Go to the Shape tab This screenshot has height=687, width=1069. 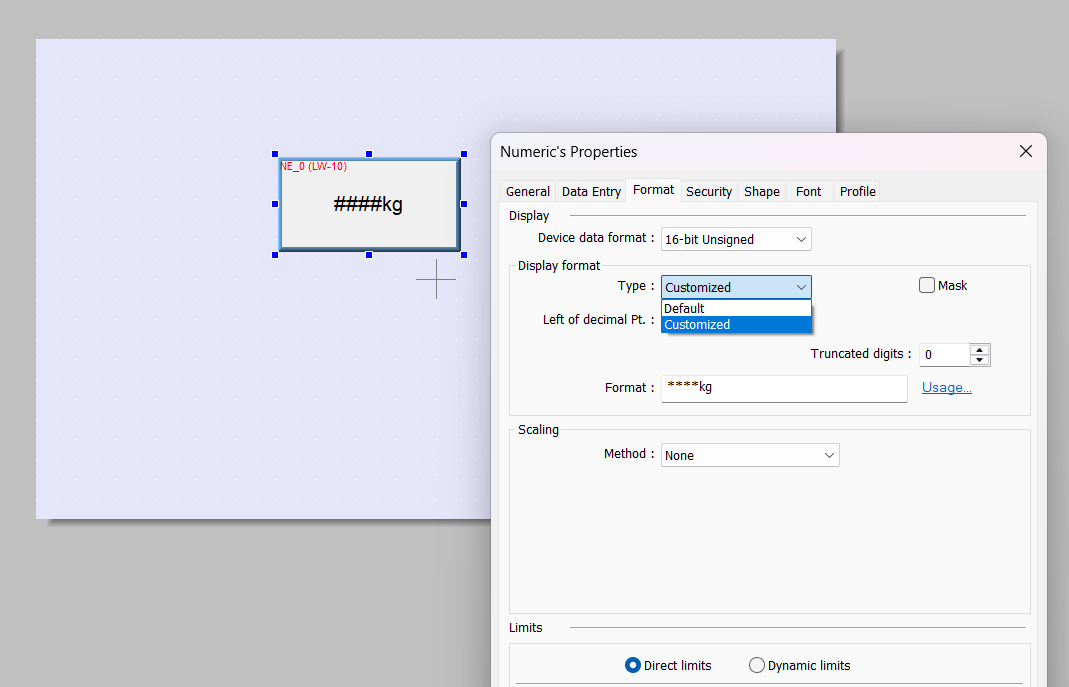point(761,191)
